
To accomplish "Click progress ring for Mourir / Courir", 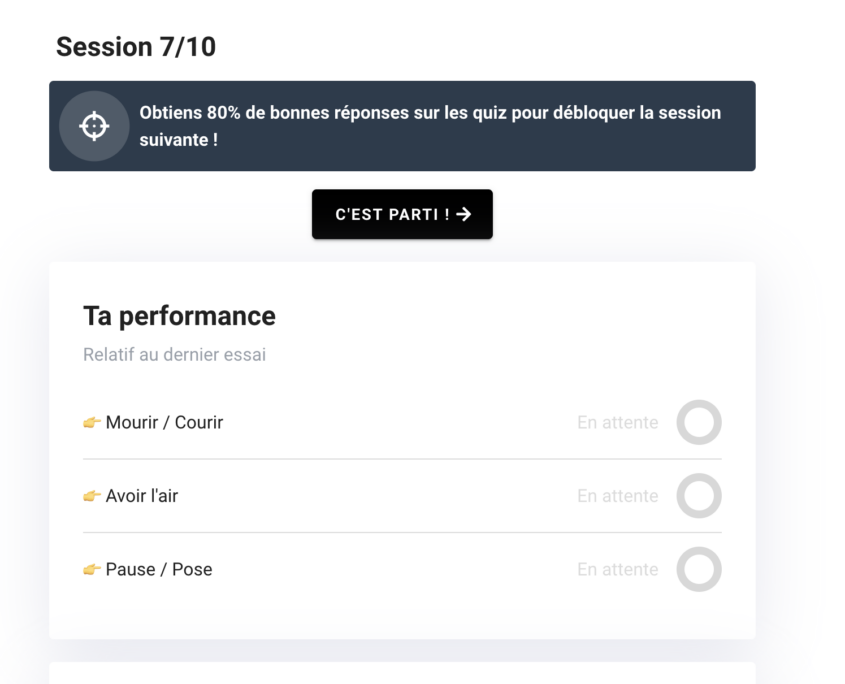I will (x=698, y=422).
